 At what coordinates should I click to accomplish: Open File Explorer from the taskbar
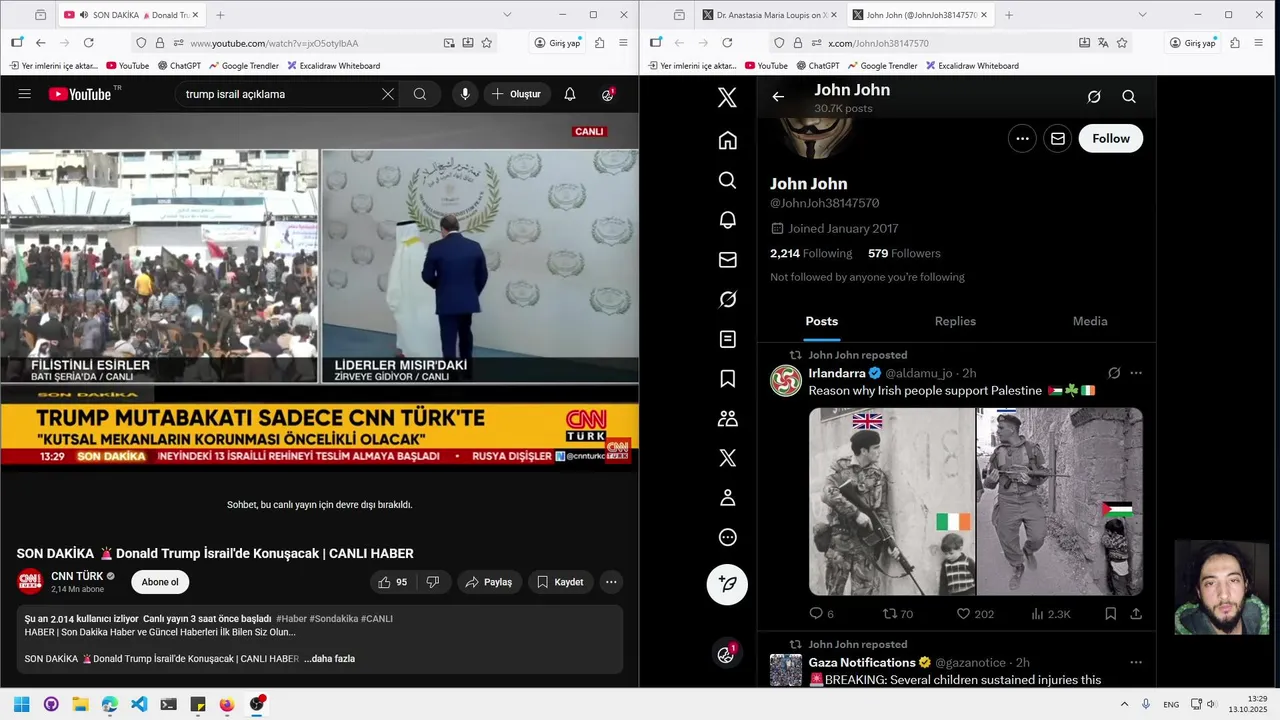pyautogui.click(x=80, y=704)
